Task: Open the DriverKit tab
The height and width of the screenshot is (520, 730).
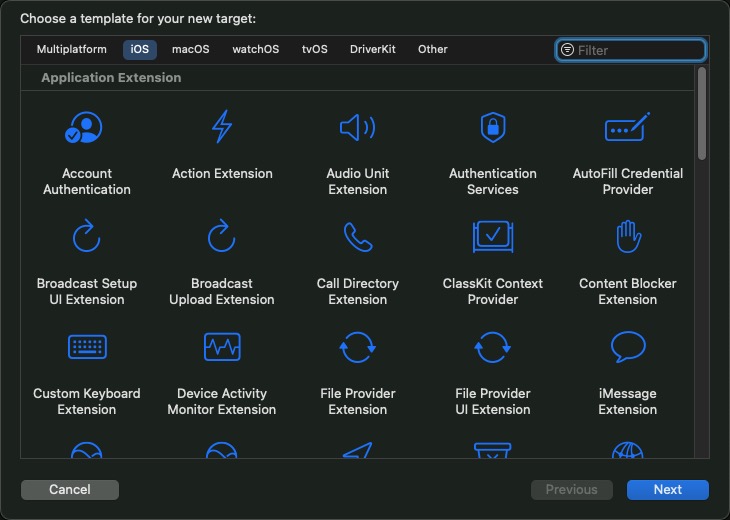Action: (x=372, y=49)
